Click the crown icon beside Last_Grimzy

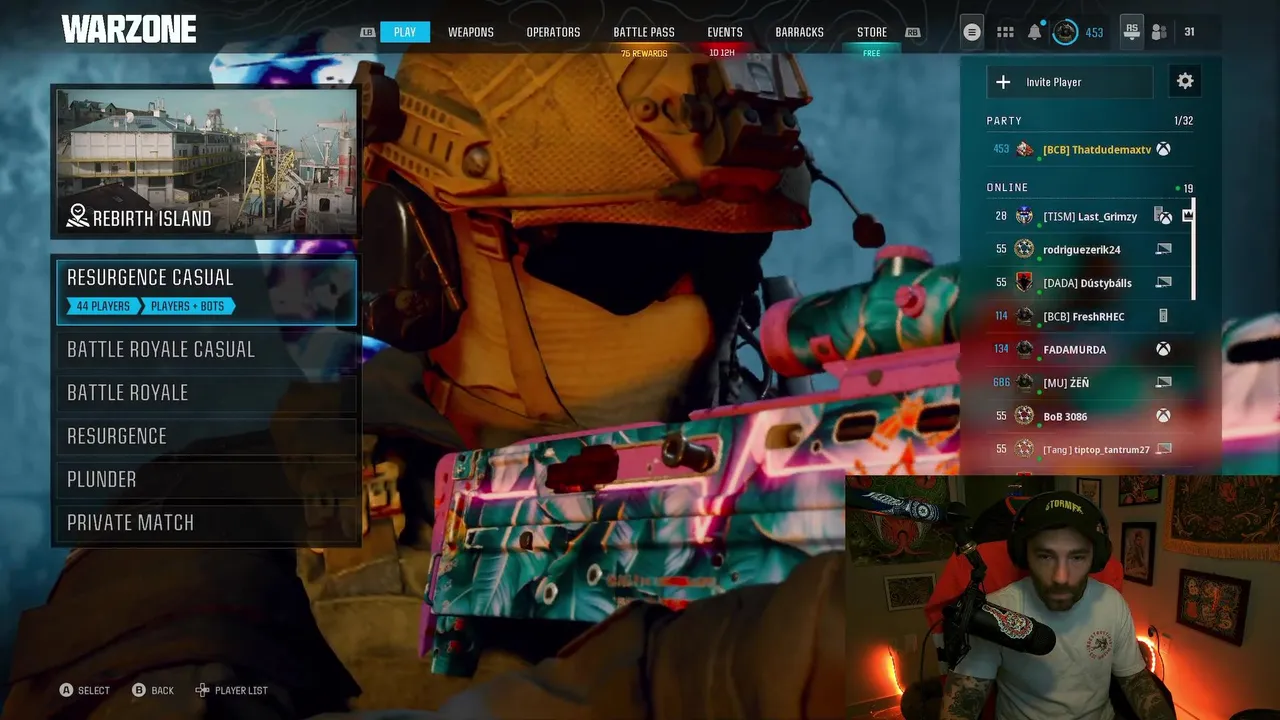tap(1187, 215)
